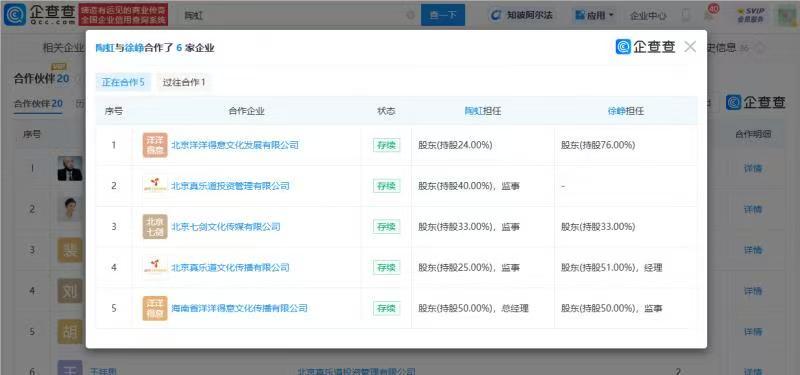Open 详情 for background row 1

pos(753,168)
